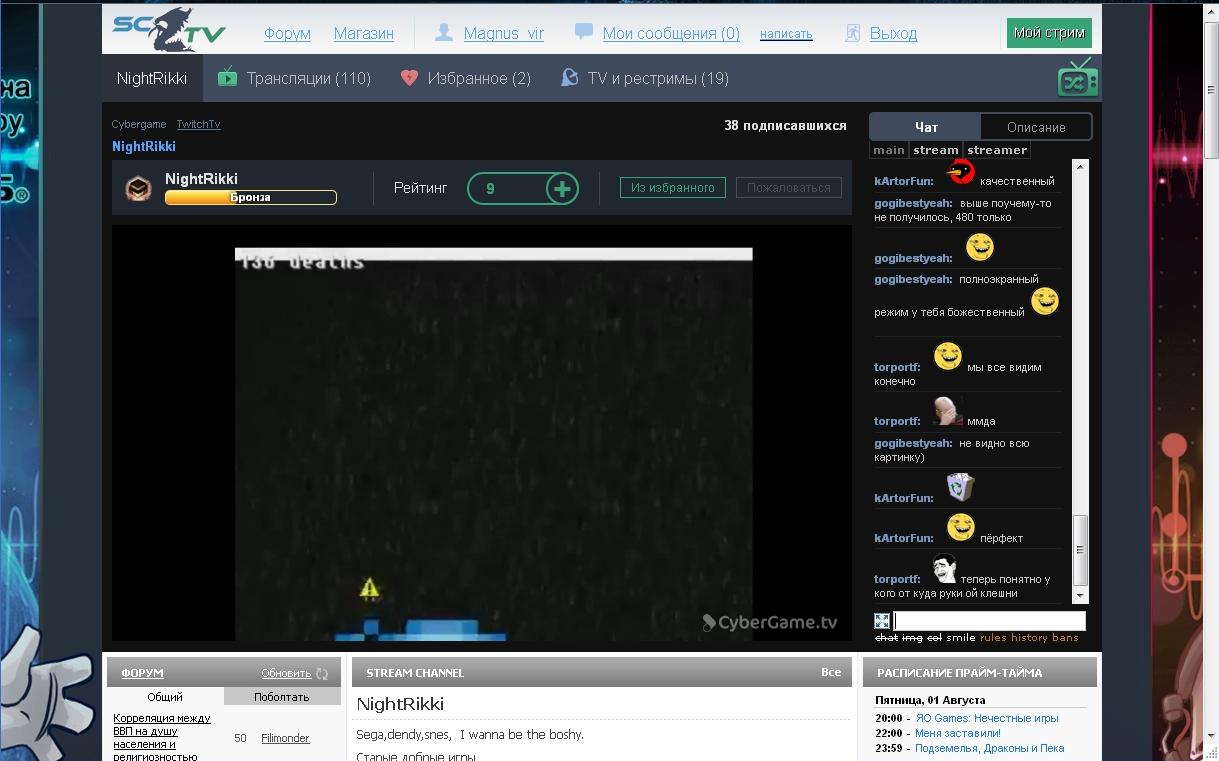The width and height of the screenshot is (1219, 761).
Task: Click the heart icon beside Избранное
Action: coord(409,77)
